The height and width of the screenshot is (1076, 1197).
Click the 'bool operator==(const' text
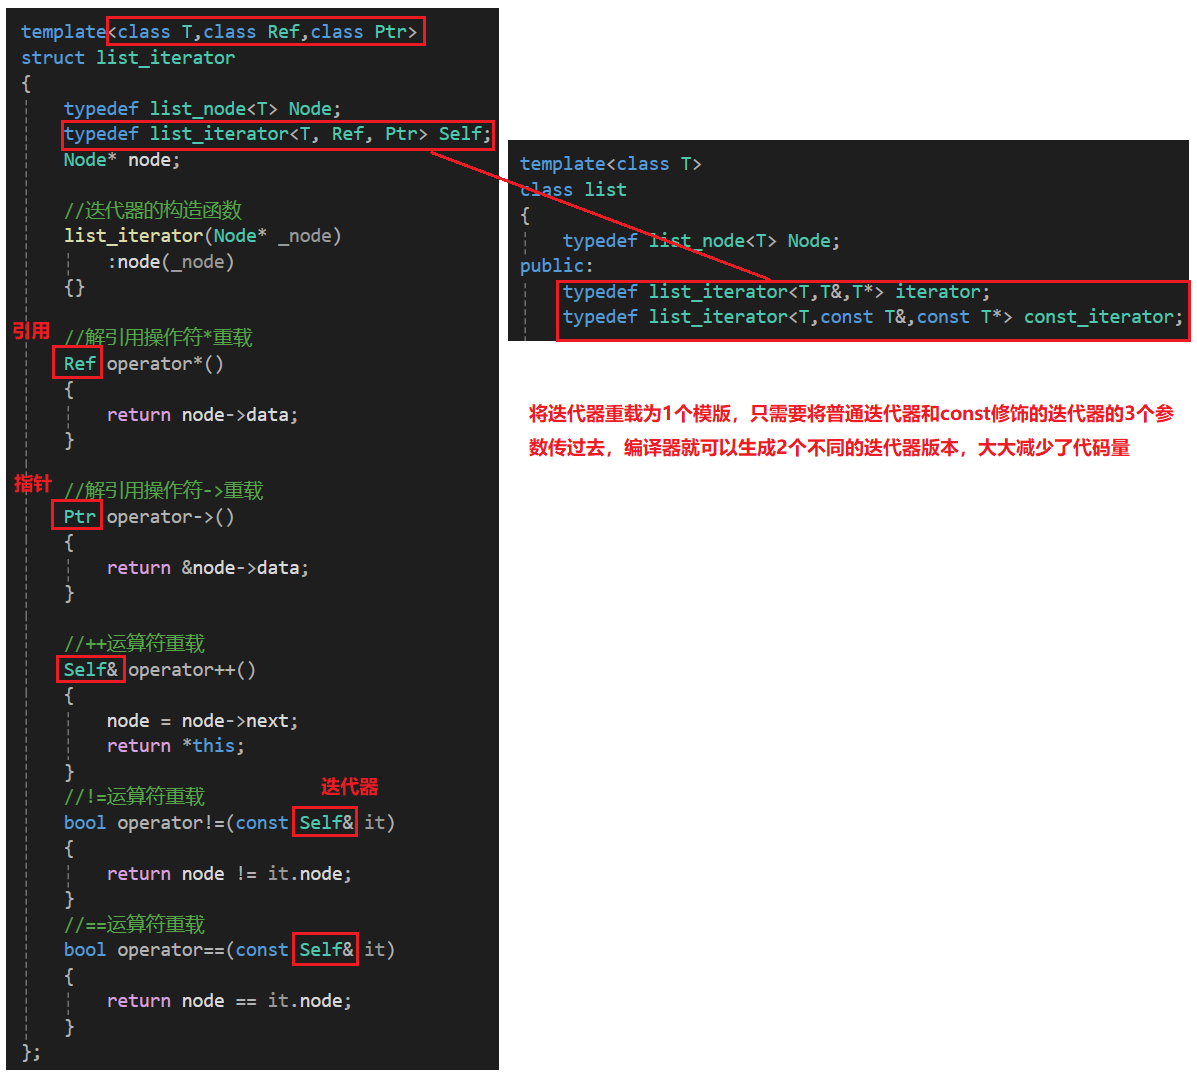[176, 949]
